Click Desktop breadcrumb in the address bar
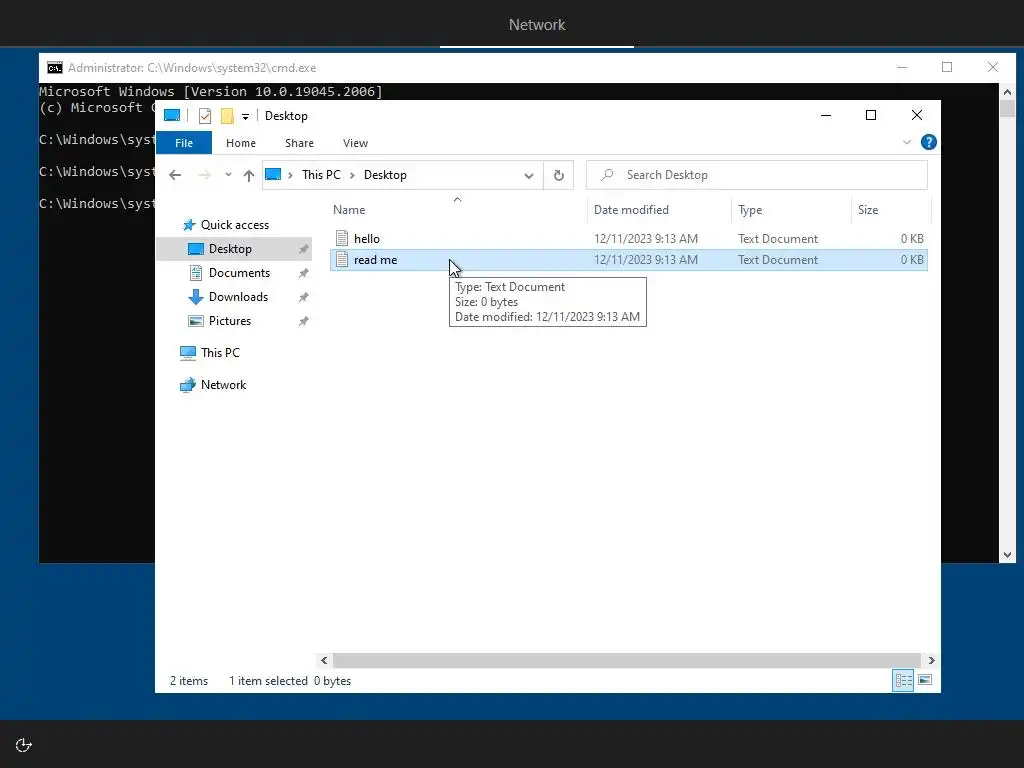 pyautogui.click(x=385, y=175)
